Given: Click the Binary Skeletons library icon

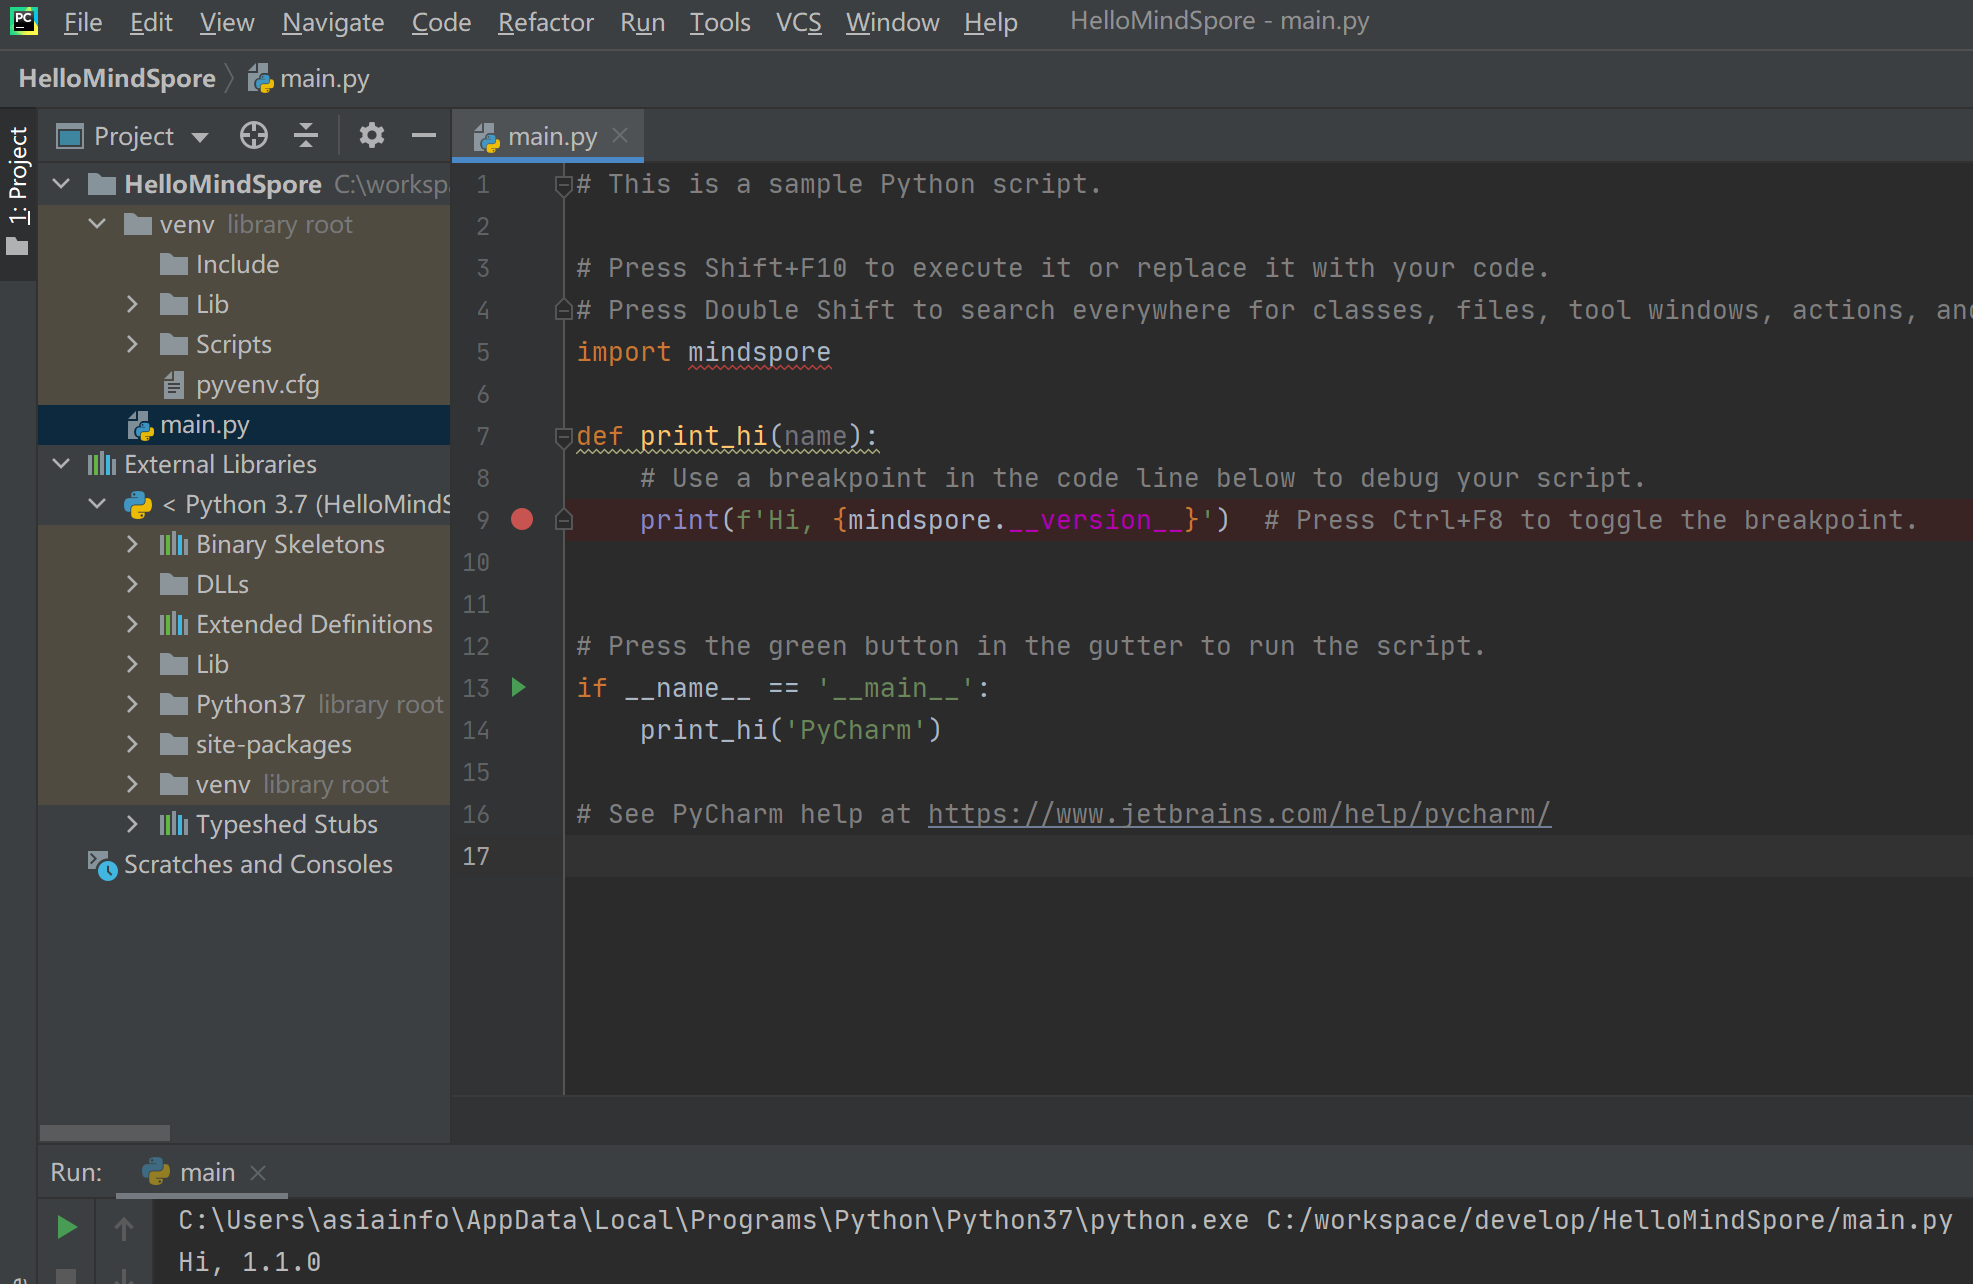Looking at the screenshot, I should 174,544.
